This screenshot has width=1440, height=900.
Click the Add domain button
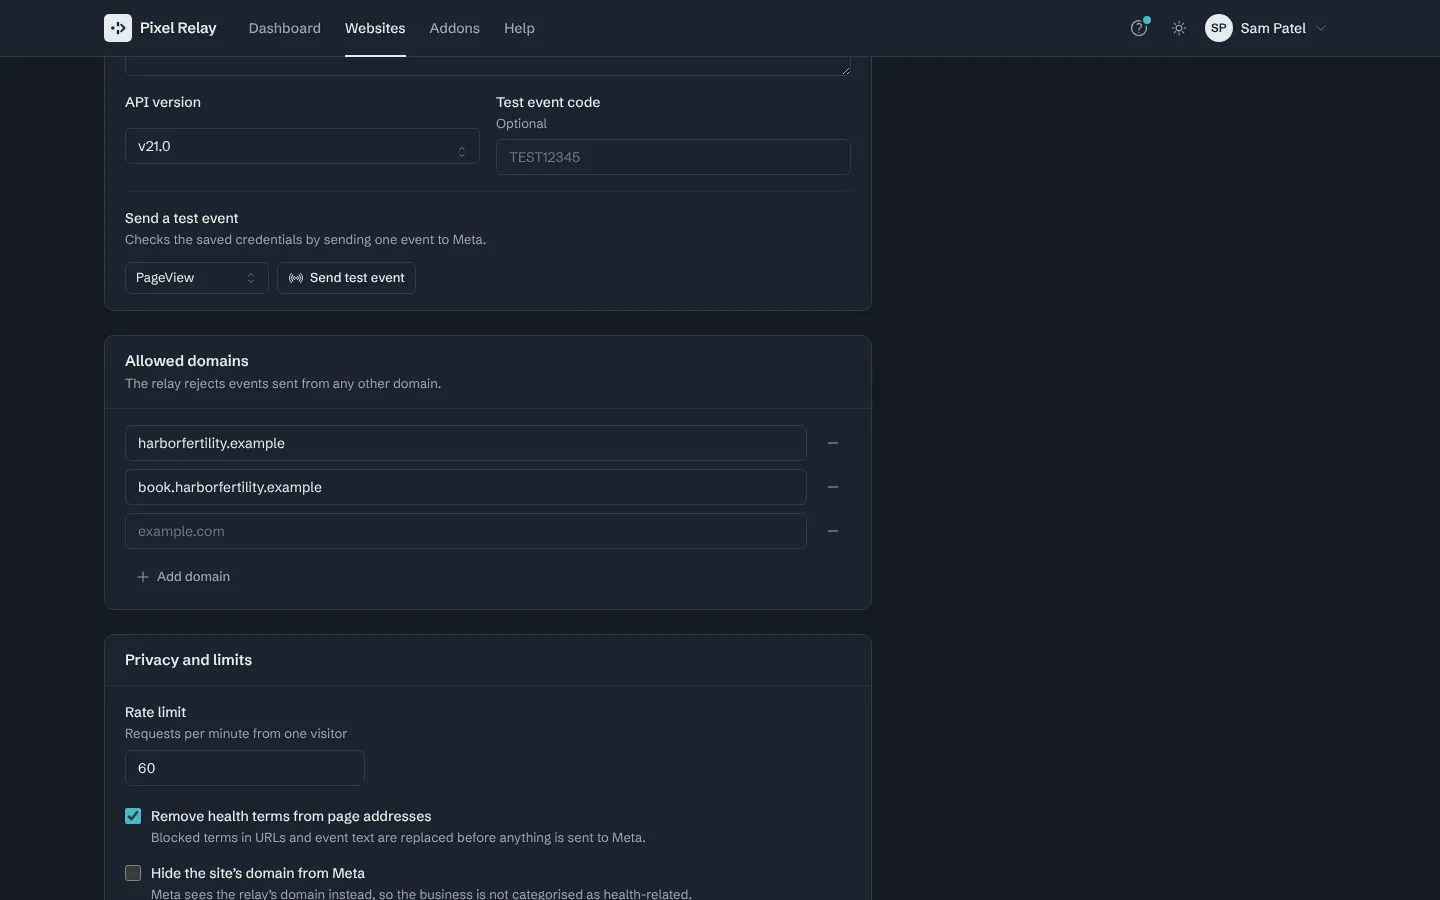[x=183, y=577]
